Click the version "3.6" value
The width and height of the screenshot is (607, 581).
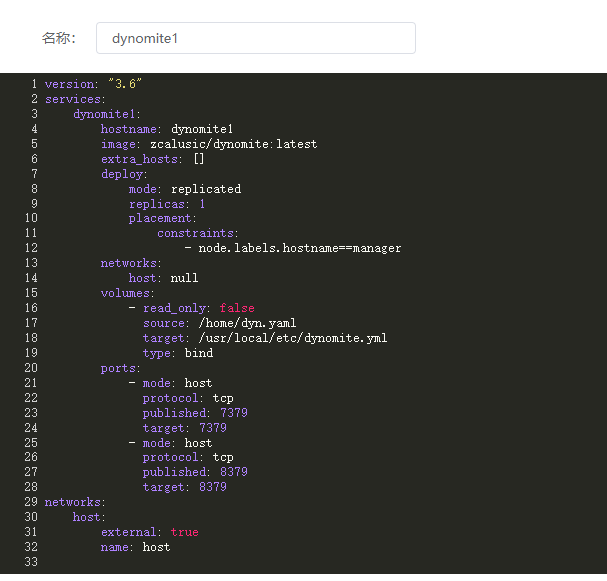click(x=124, y=84)
